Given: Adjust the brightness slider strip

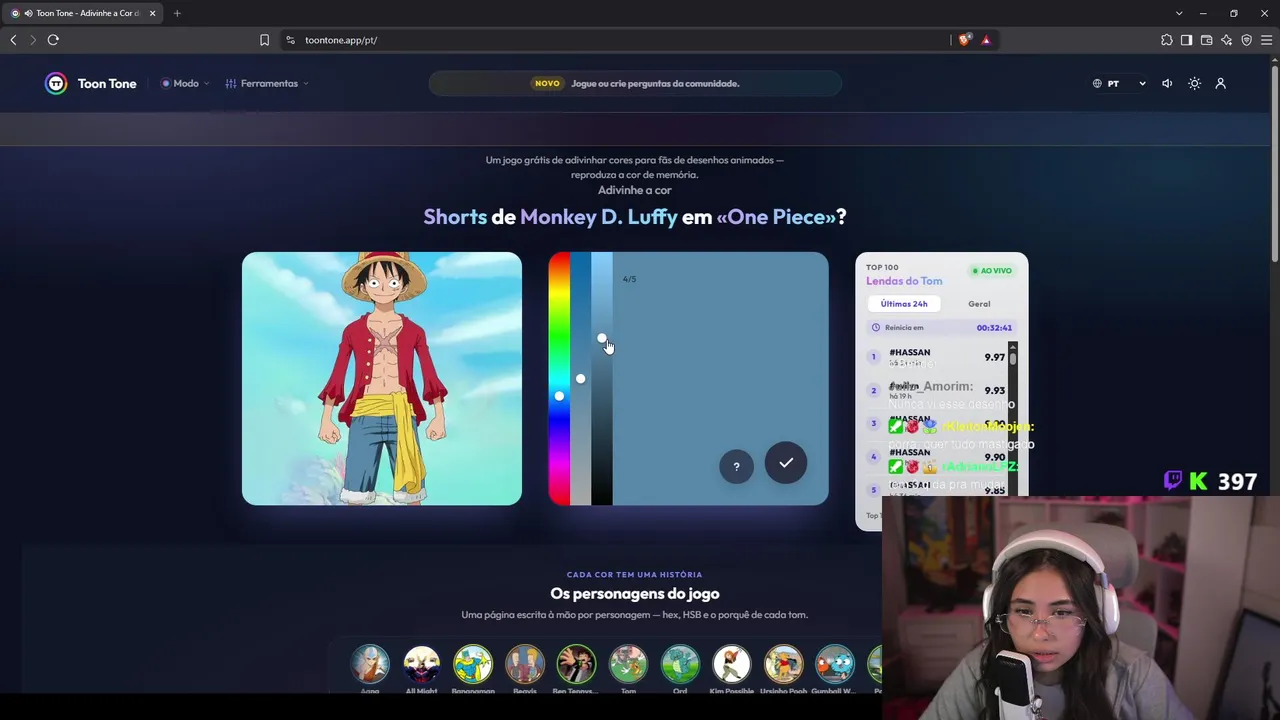Looking at the screenshot, I should (x=601, y=379).
